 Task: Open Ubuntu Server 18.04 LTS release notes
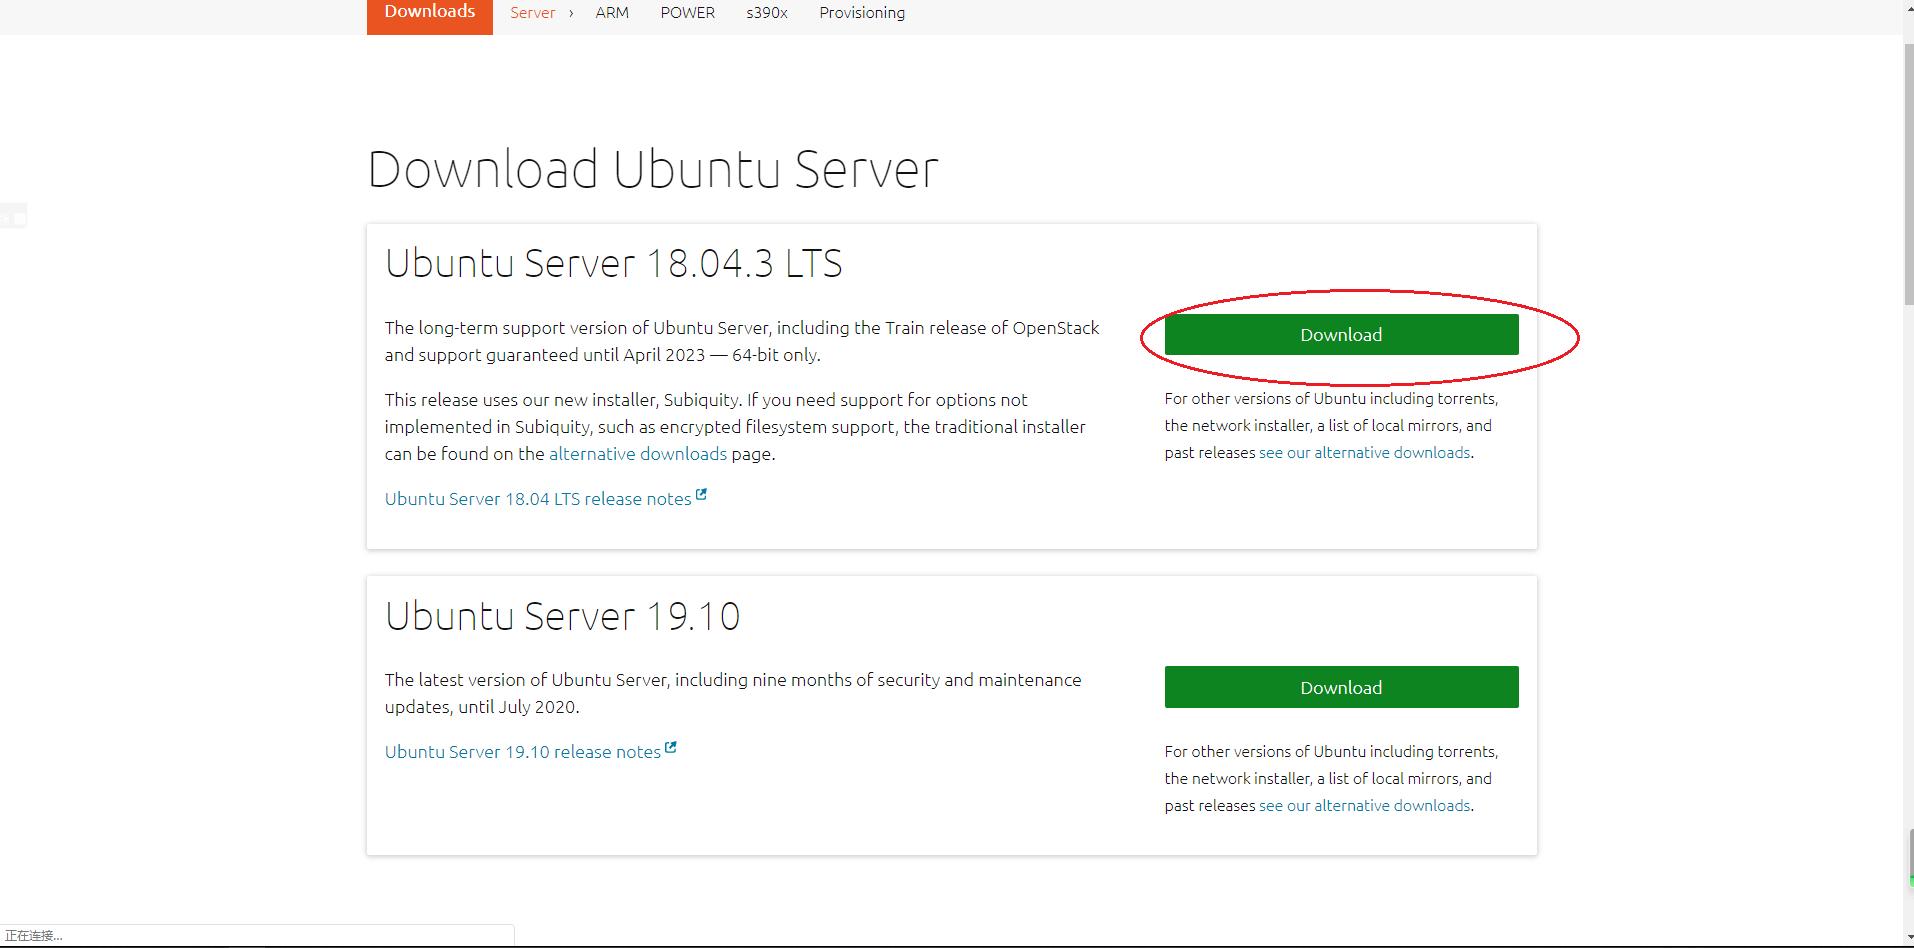tap(537, 498)
